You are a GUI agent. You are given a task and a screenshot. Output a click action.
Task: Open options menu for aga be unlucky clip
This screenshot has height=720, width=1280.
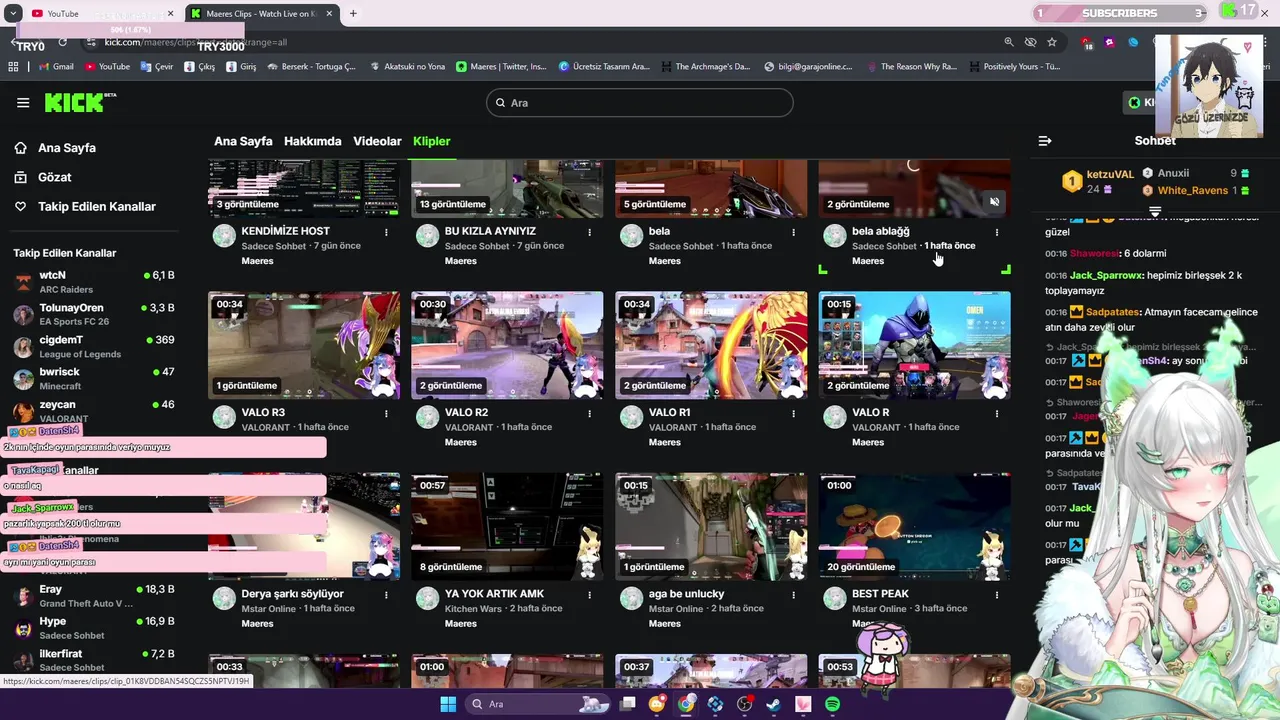click(x=793, y=595)
